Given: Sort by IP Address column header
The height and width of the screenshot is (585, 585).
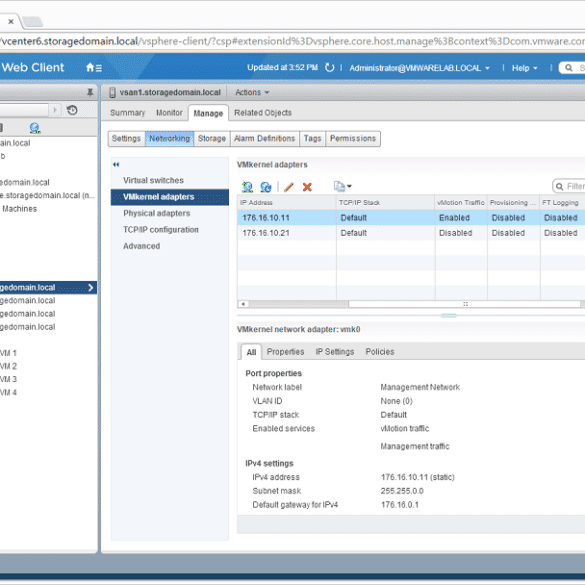Looking at the screenshot, I should pos(287,203).
